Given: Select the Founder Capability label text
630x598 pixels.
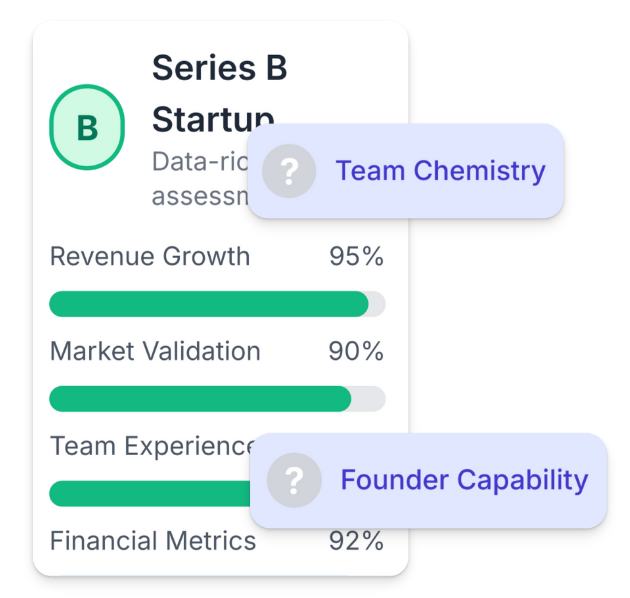Looking at the screenshot, I should point(464,480).
